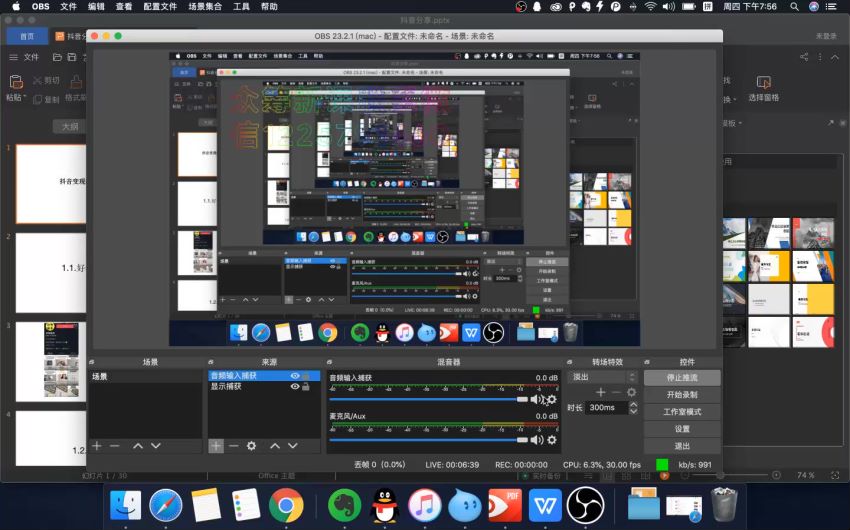Image resolution: width=850 pixels, height=530 pixels.
Task: Open the 工具 menu in the menu bar
Action: [x=241, y=7]
